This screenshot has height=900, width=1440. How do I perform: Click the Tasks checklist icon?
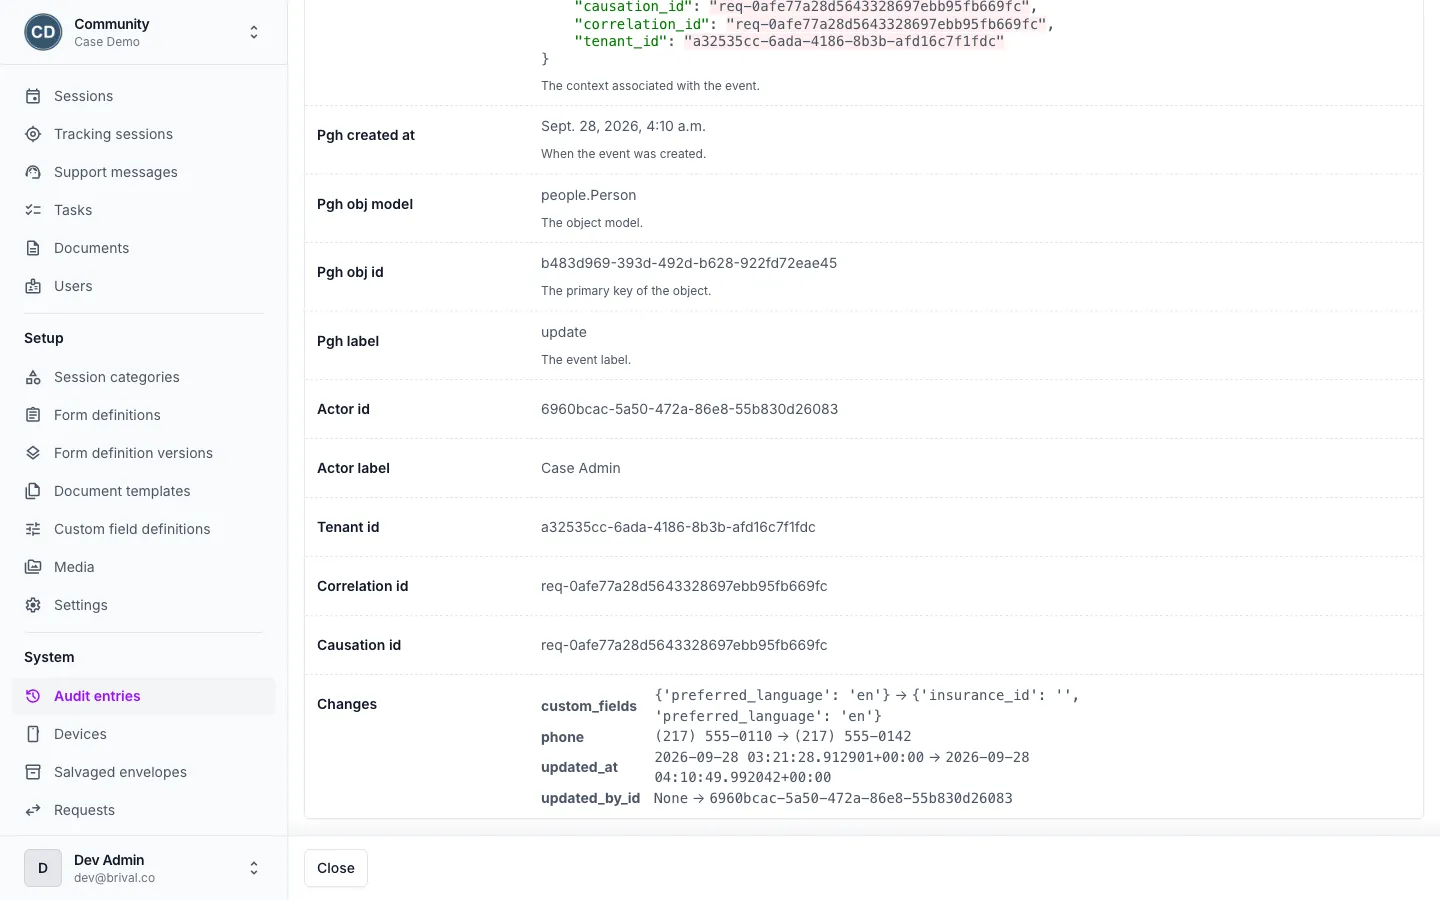[x=33, y=210]
